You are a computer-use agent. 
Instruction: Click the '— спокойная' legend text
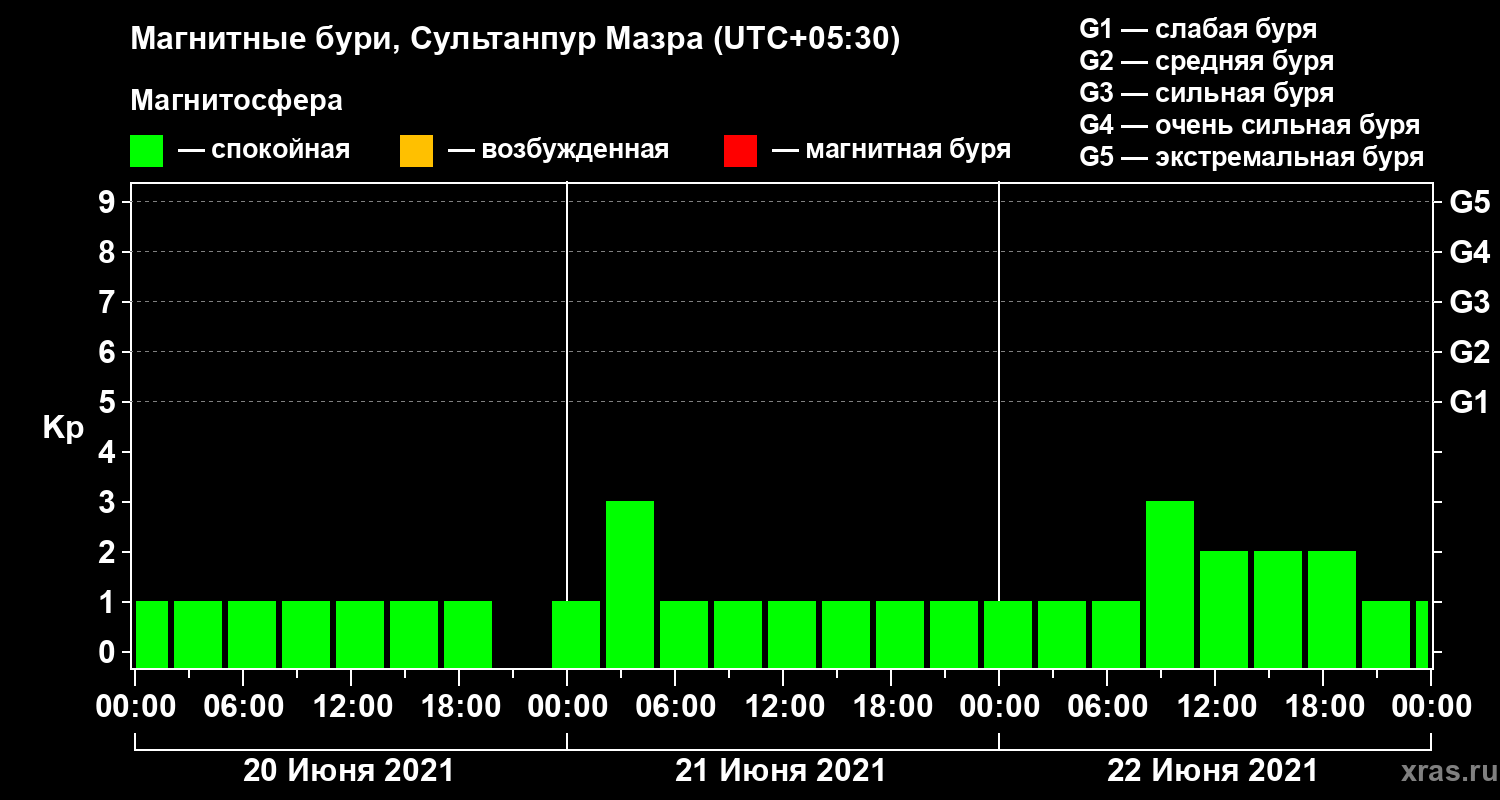(x=264, y=150)
